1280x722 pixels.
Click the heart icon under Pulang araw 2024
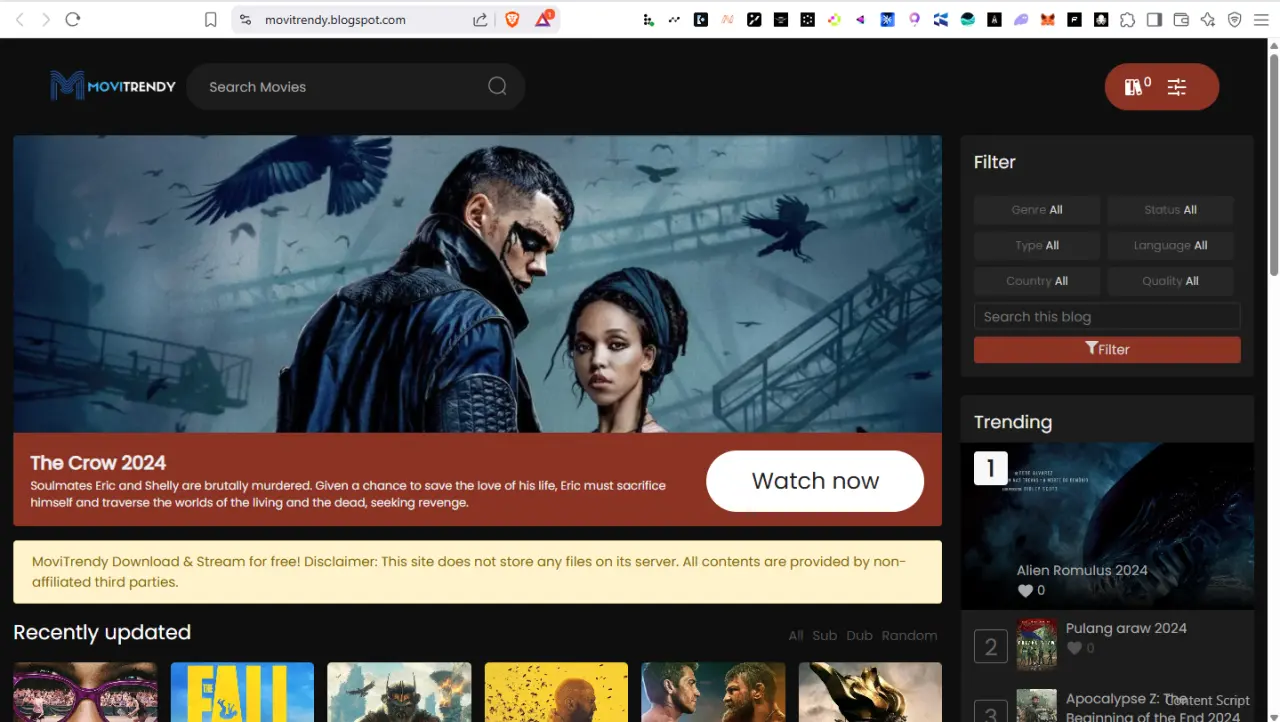[x=1074, y=648]
